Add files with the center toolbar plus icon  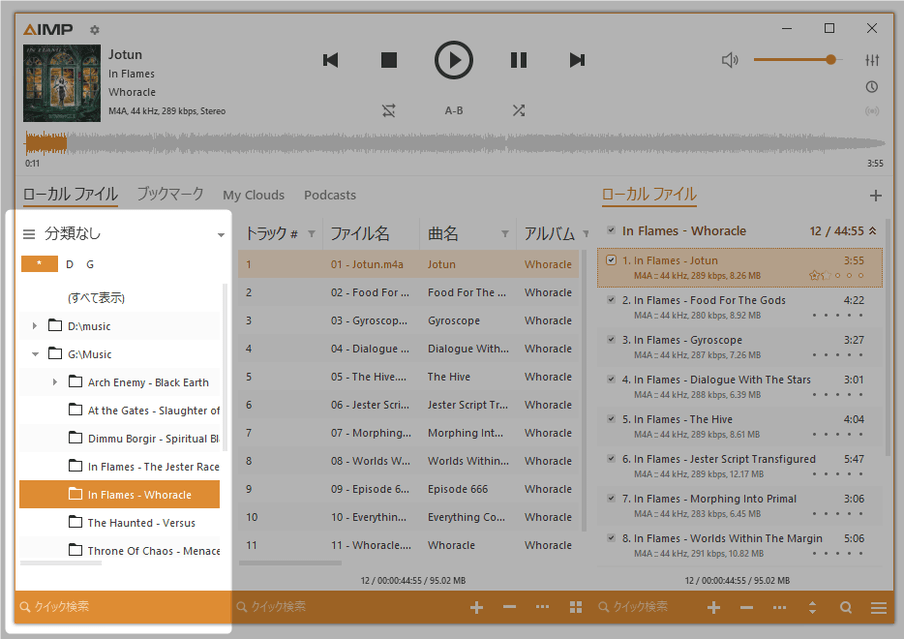pos(476,607)
